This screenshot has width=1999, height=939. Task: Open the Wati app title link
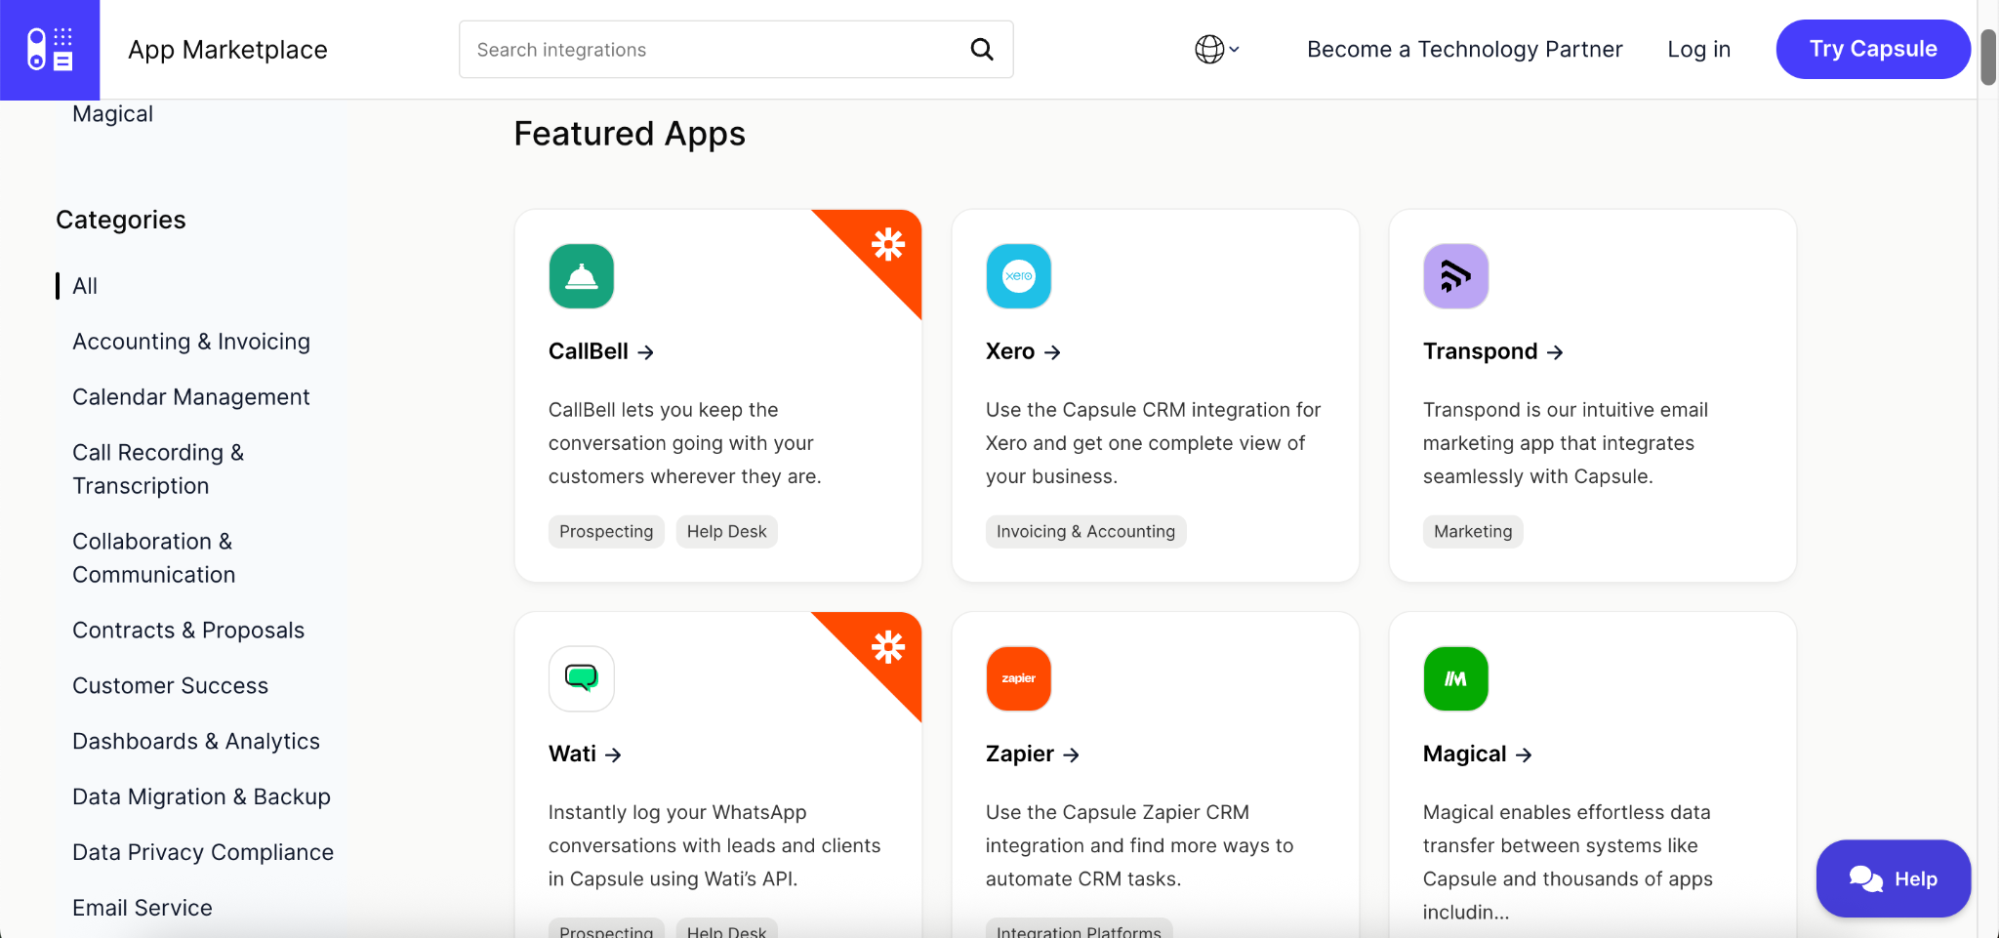[585, 754]
